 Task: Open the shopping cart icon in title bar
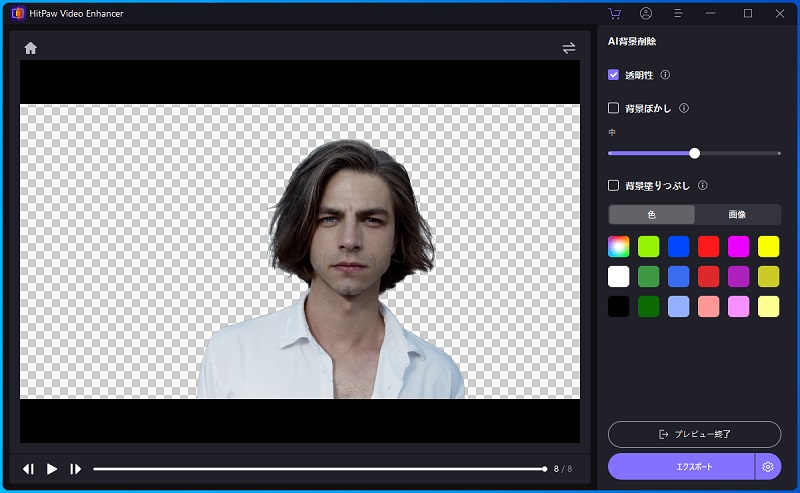pyautogui.click(x=614, y=14)
